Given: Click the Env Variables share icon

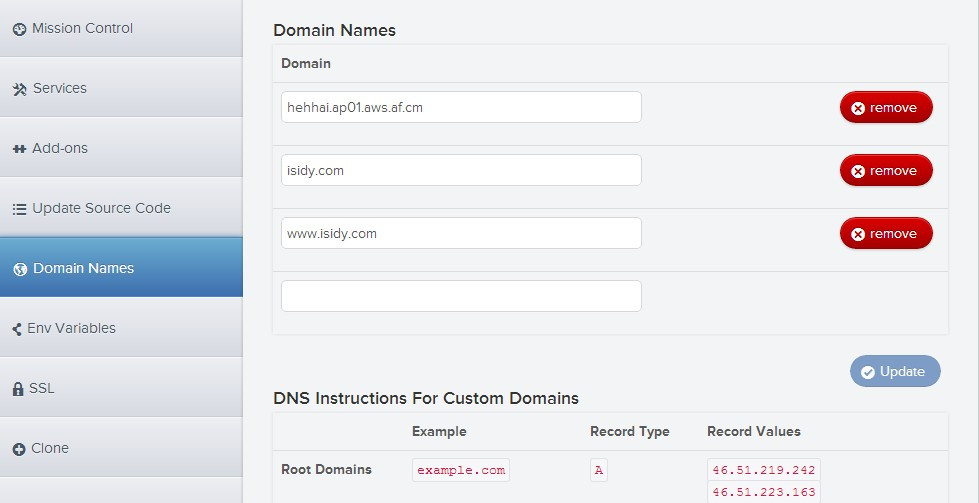Looking at the screenshot, I should [18, 329].
